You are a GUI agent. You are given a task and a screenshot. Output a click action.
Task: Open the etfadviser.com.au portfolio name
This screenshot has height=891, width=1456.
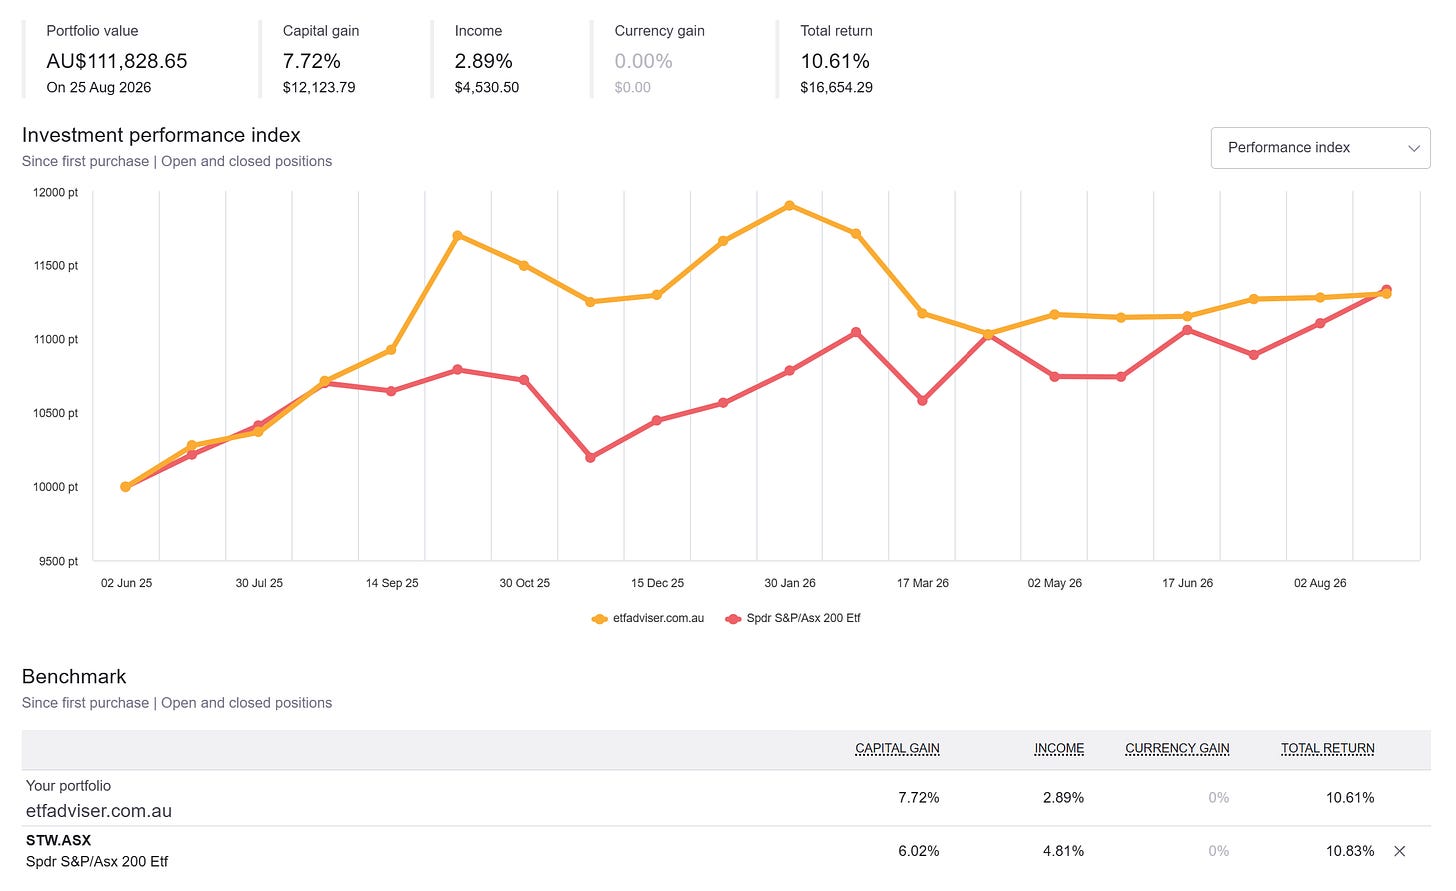click(99, 811)
